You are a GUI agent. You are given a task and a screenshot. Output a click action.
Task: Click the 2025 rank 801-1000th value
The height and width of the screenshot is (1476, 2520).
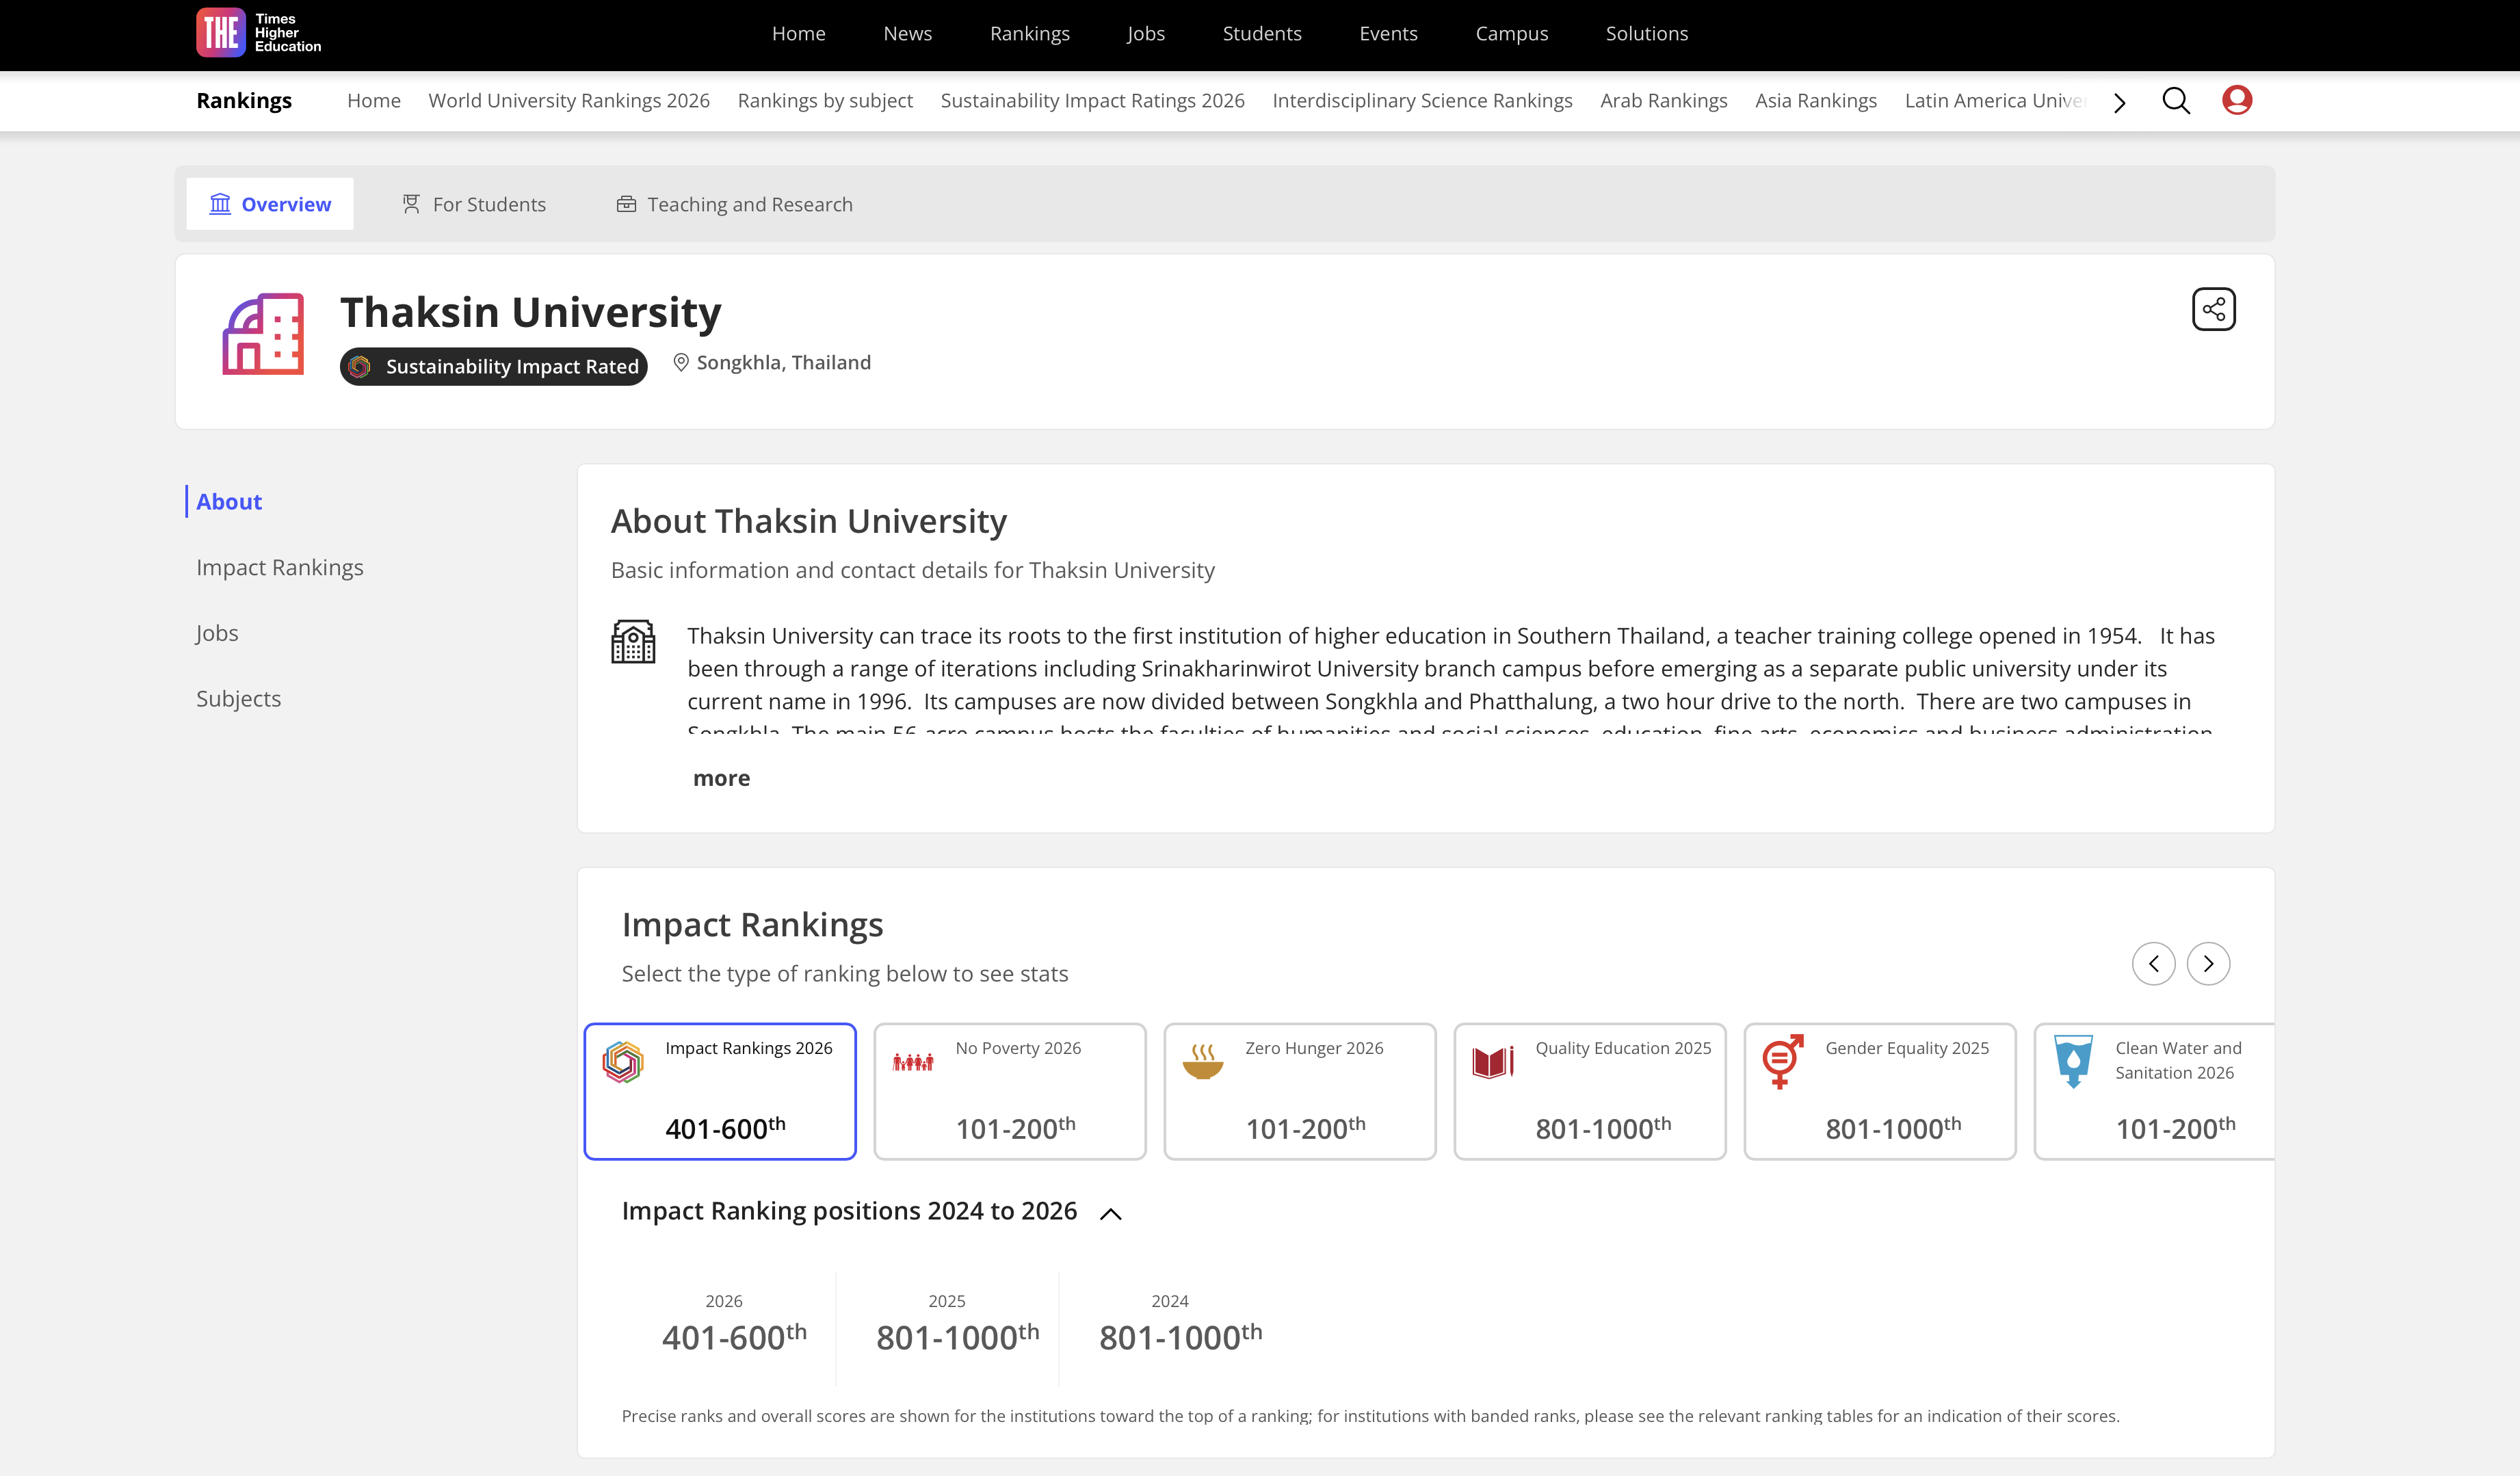[x=957, y=1336]
